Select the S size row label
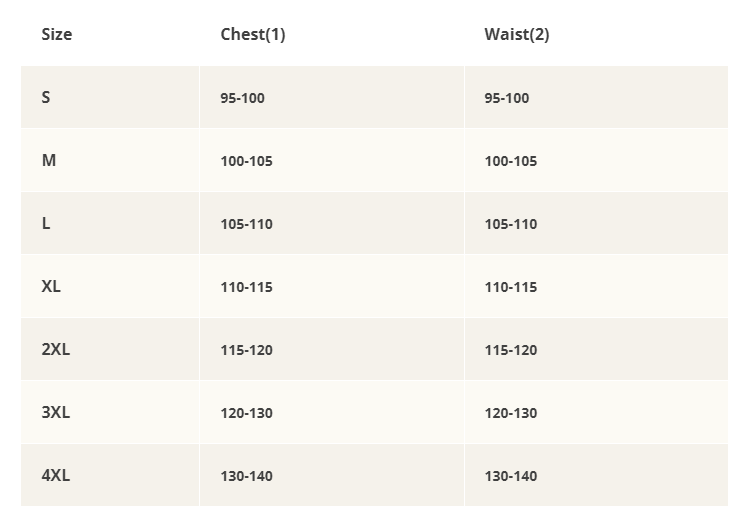This screenshot has width=749, height=528. (x=46, y=97)
